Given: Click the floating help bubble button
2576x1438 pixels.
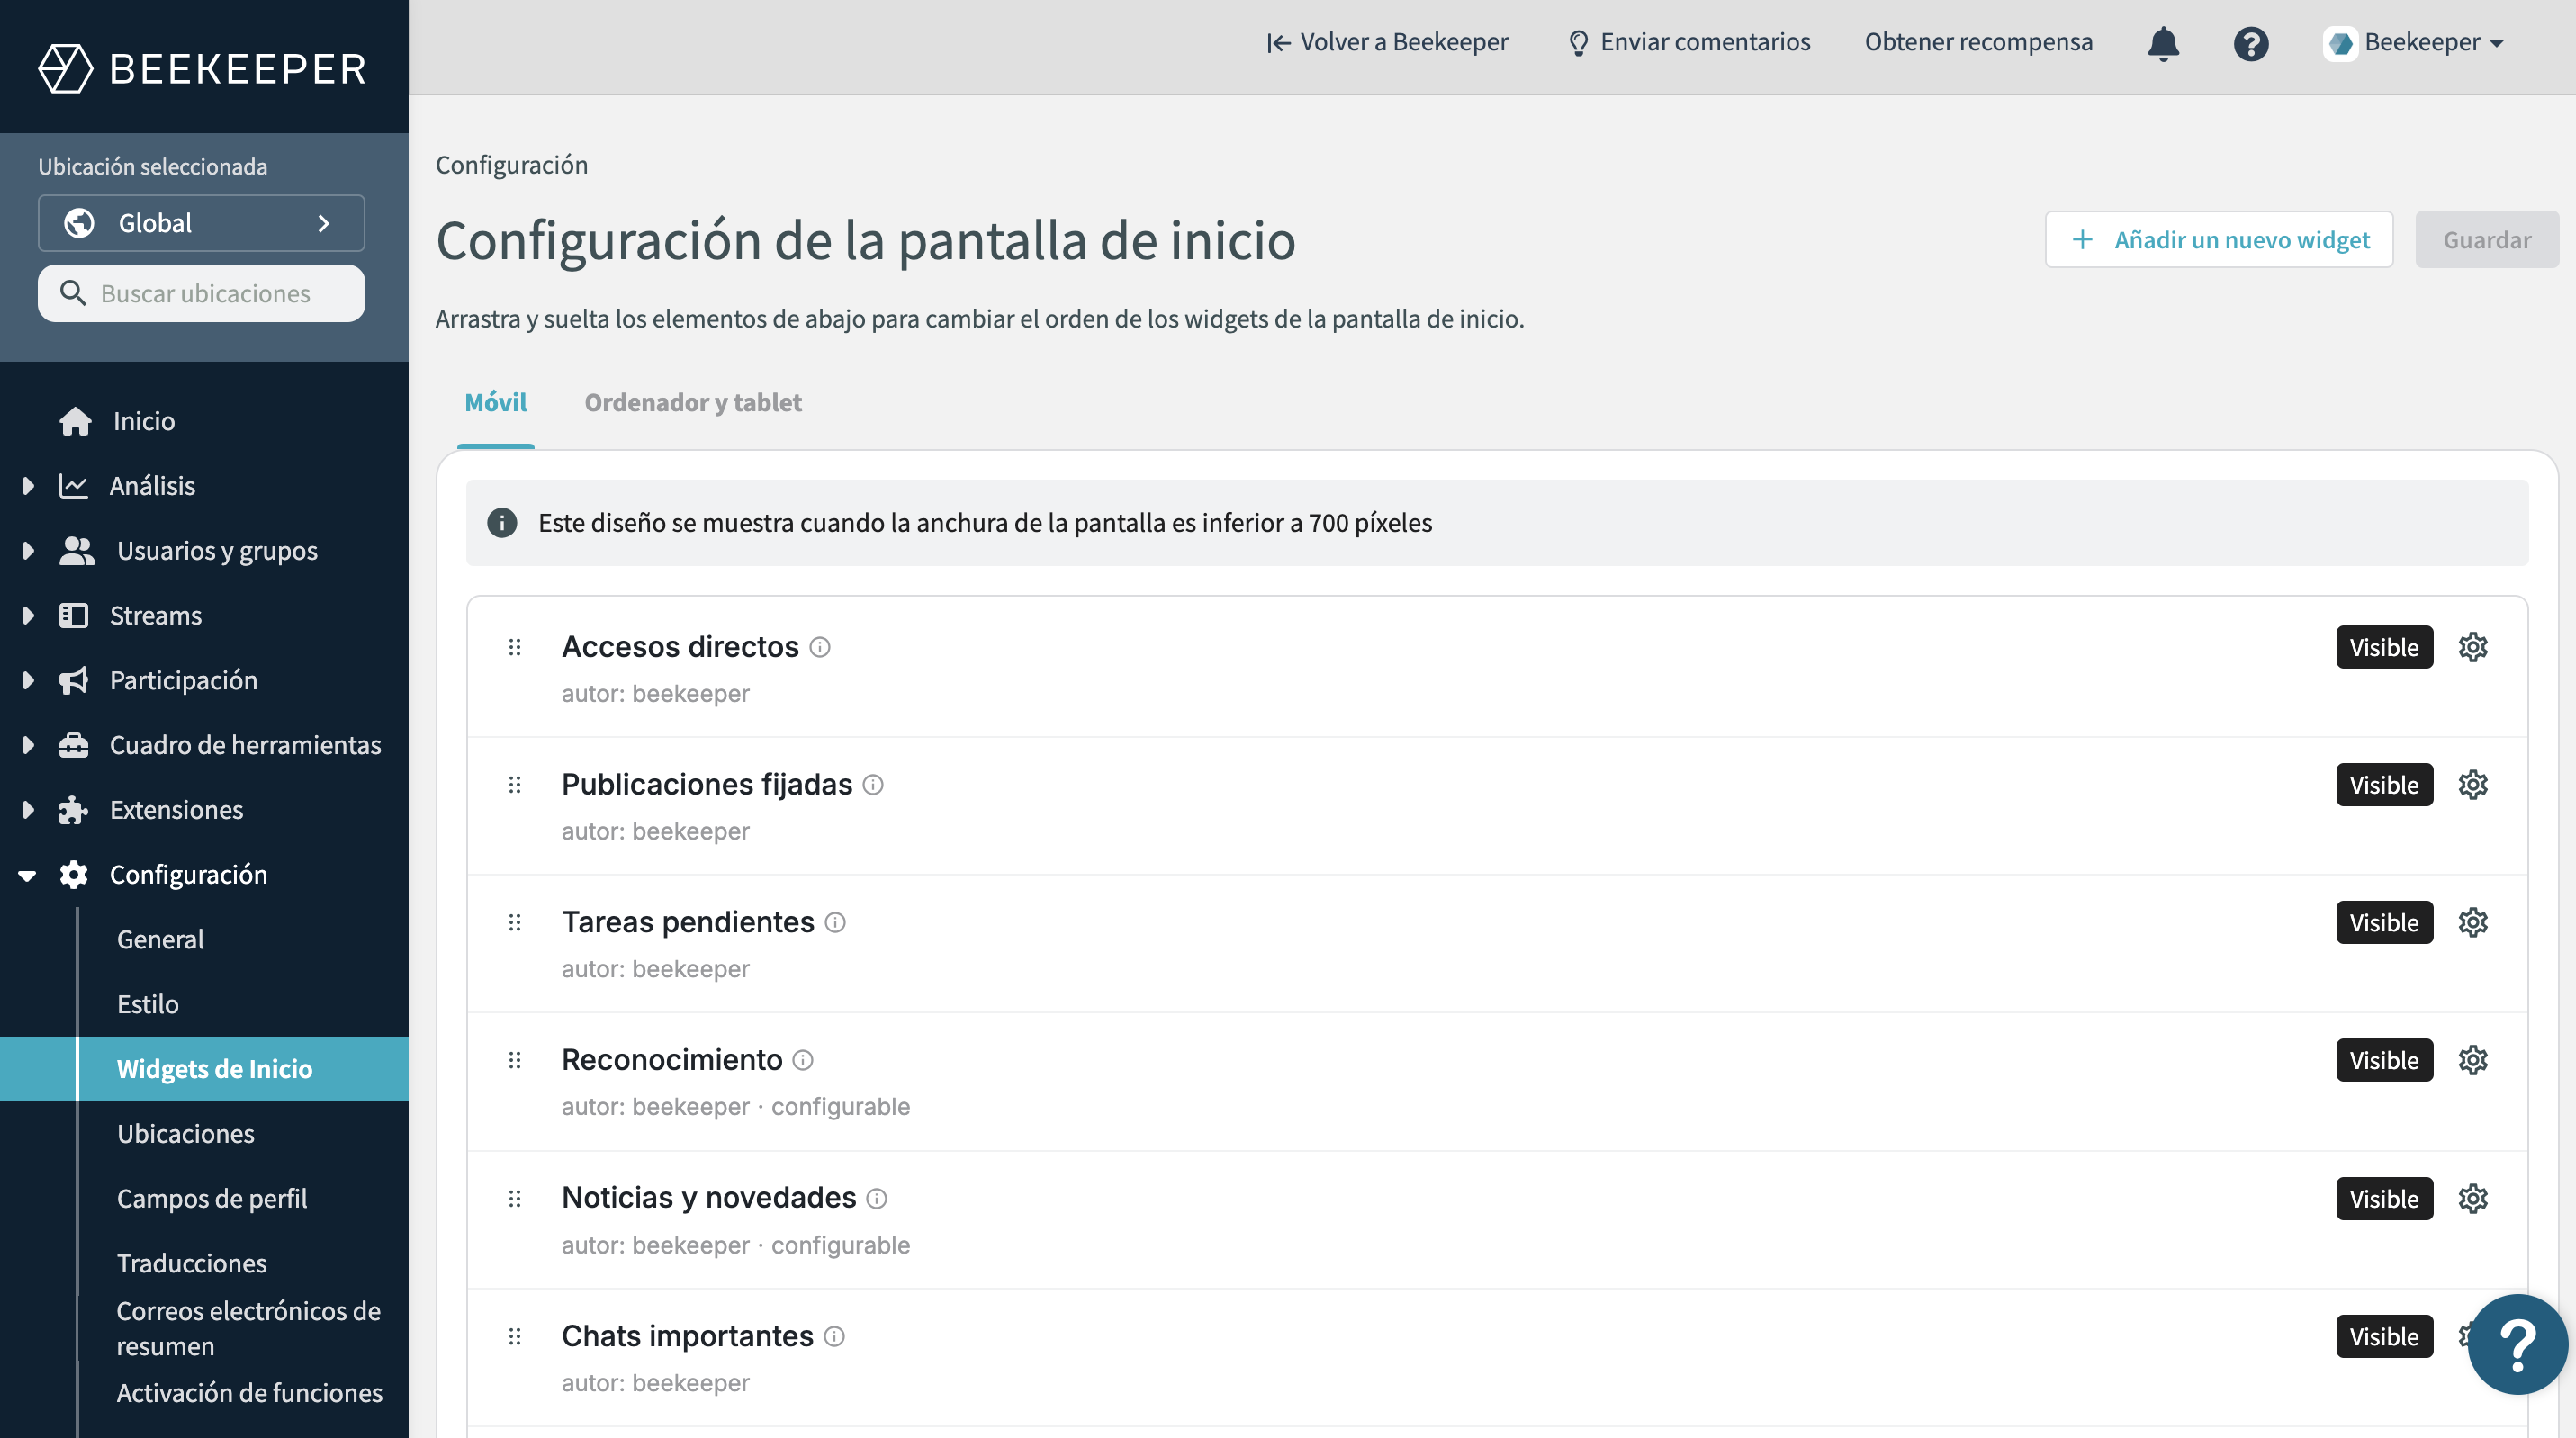Looking at the screenshot, I should point(2517,1344).
